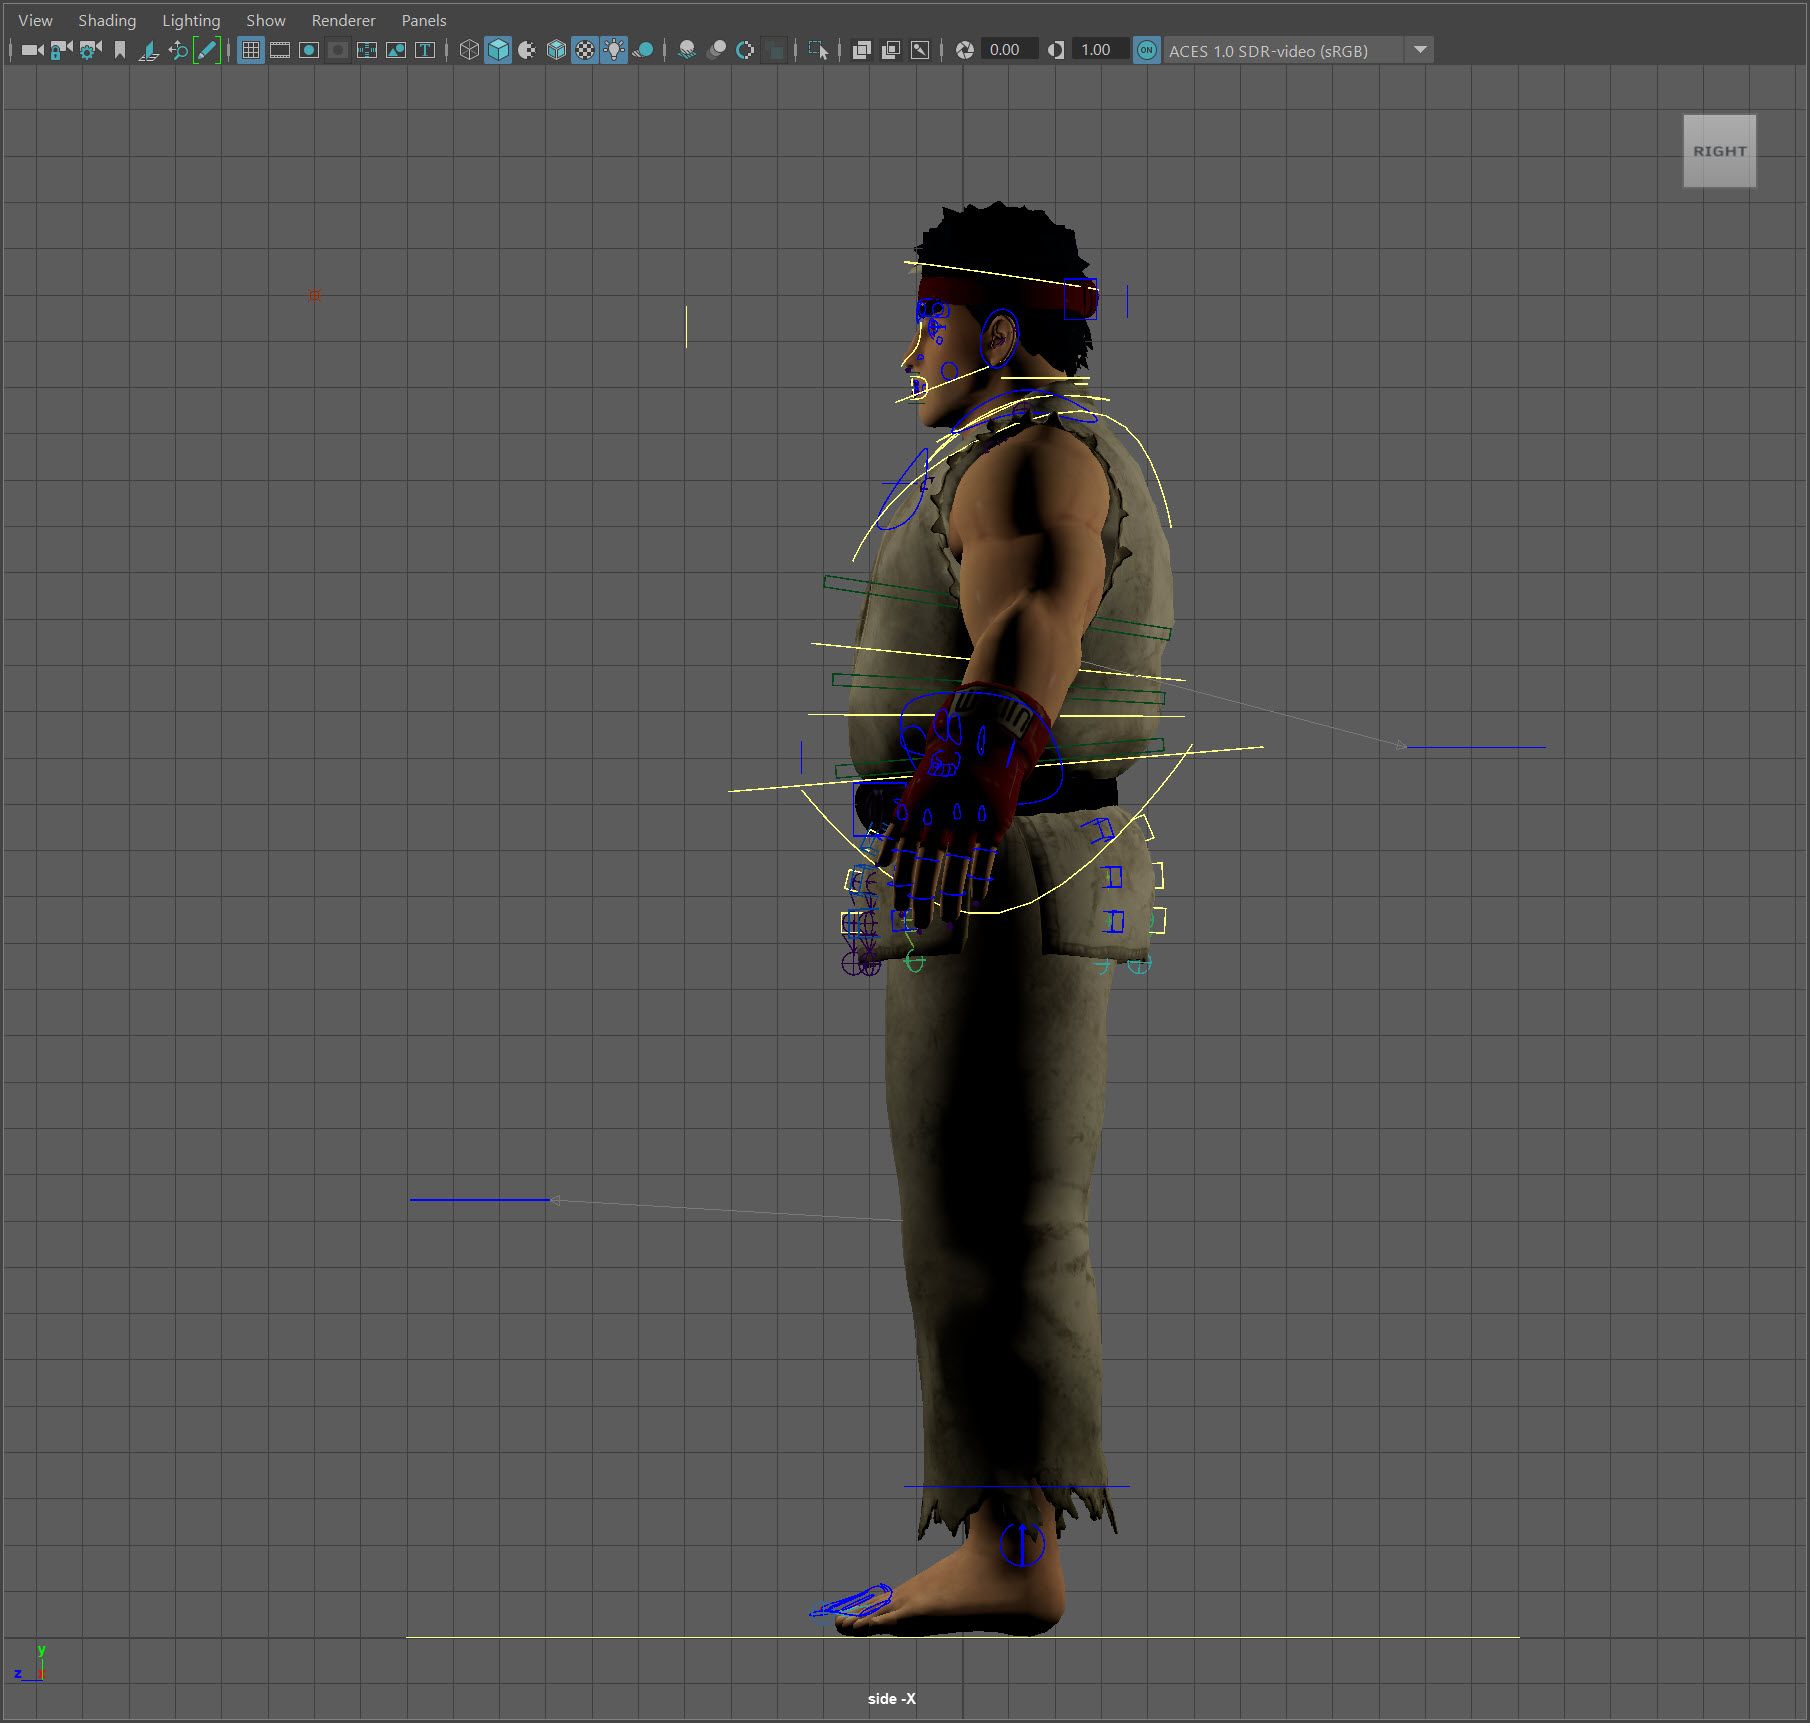Toggle Depth of Field icon
The image size is (1810, 1723).
(x=774, y=50)
